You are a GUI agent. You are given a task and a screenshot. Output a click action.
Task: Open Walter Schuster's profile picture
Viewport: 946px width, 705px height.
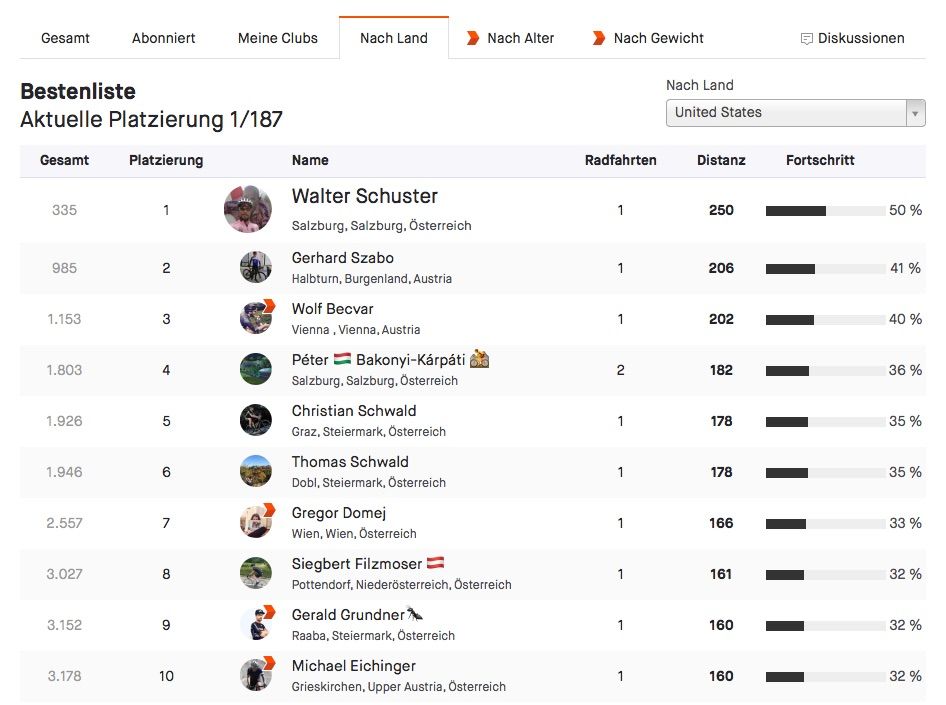(248, 210)
